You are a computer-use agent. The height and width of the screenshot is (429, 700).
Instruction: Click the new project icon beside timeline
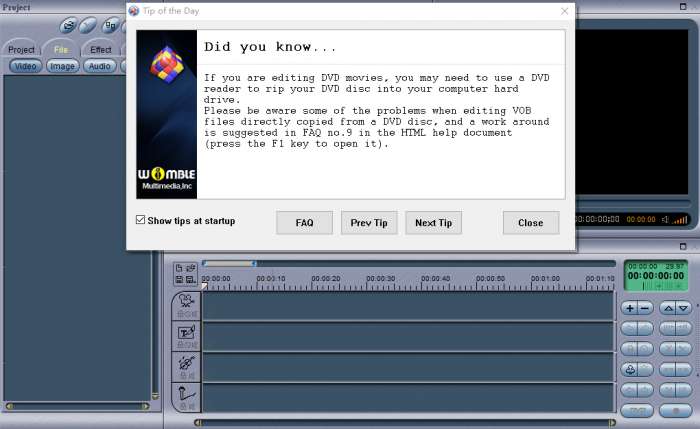[x=179, y=268]
